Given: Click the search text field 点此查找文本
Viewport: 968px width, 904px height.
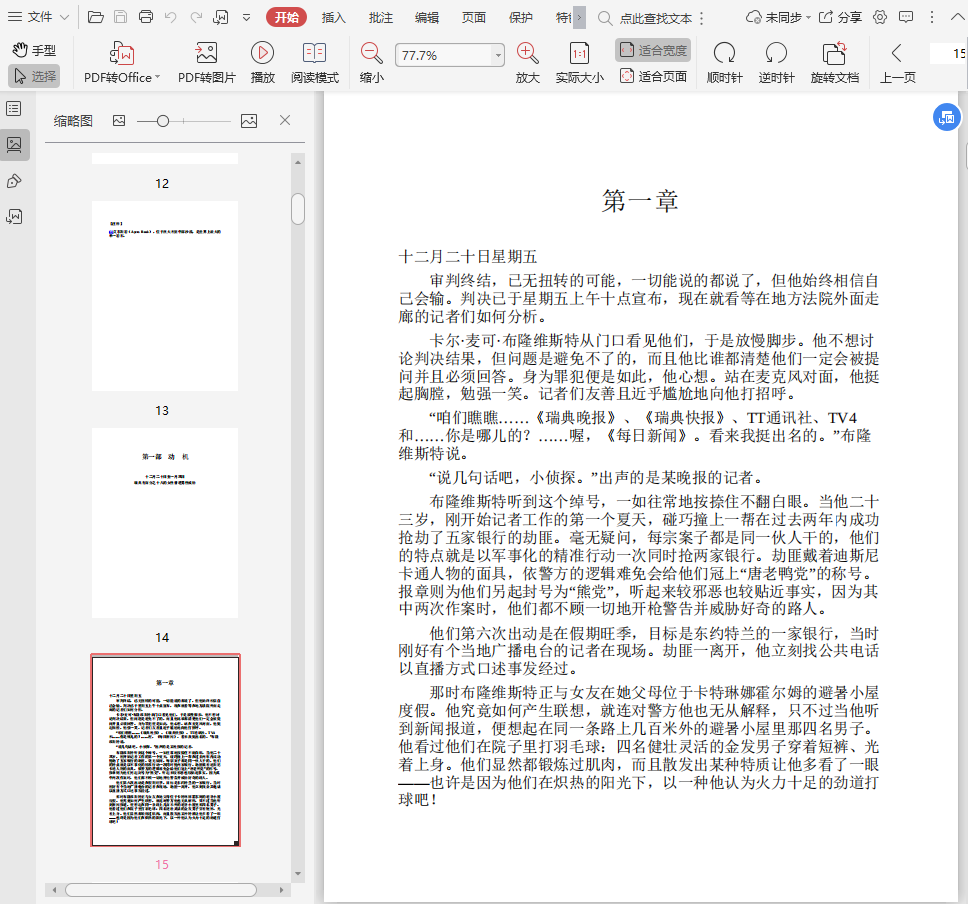Looking at the screenshot, I should pos(656,19).
